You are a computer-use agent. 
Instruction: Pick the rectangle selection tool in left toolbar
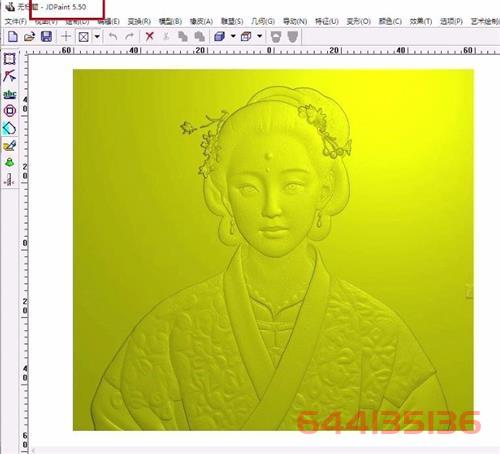click(x=9, y=59)
